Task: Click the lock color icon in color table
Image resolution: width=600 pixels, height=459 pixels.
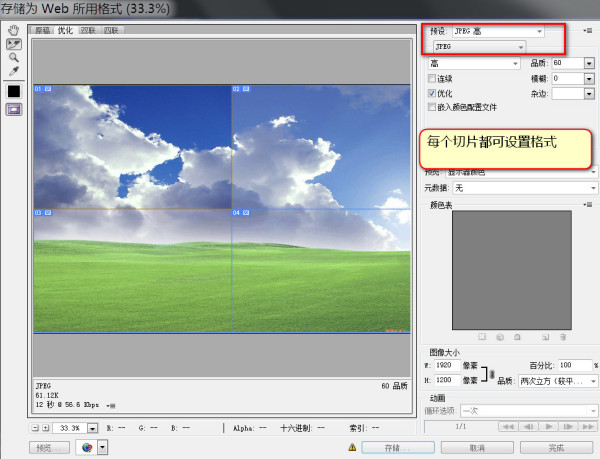Action: [517, 337]
